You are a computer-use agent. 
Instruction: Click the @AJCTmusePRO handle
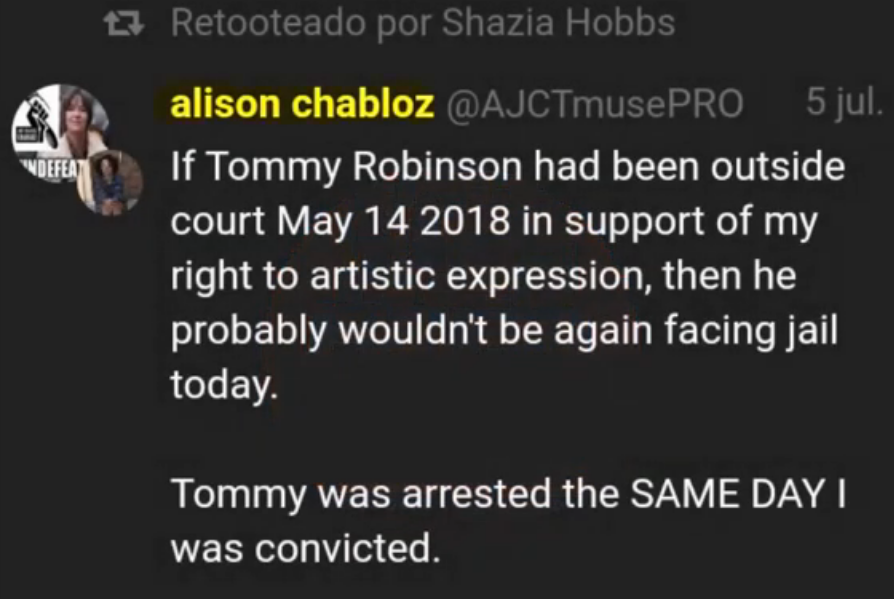click(x=595, y=104)
